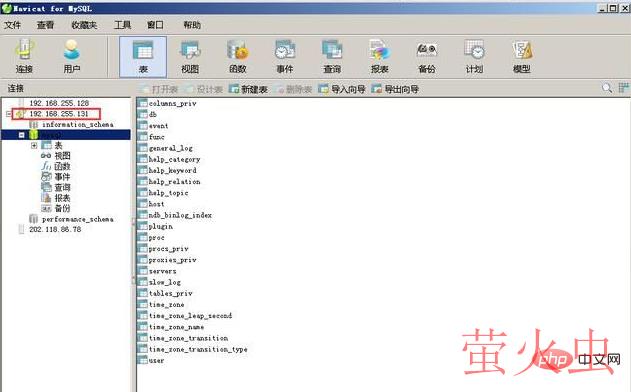This screenshot has height=392, width=631.
Task: Select the columns_priv table
Action: pos(172,103)
